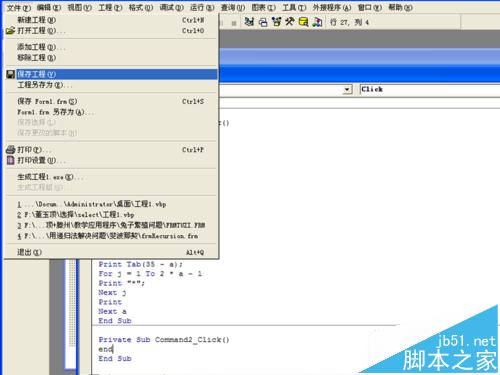Click the 行 27, 列 4 position indicator
The image size is (500, 375).
pyautogui.click(x=349, y=22)
